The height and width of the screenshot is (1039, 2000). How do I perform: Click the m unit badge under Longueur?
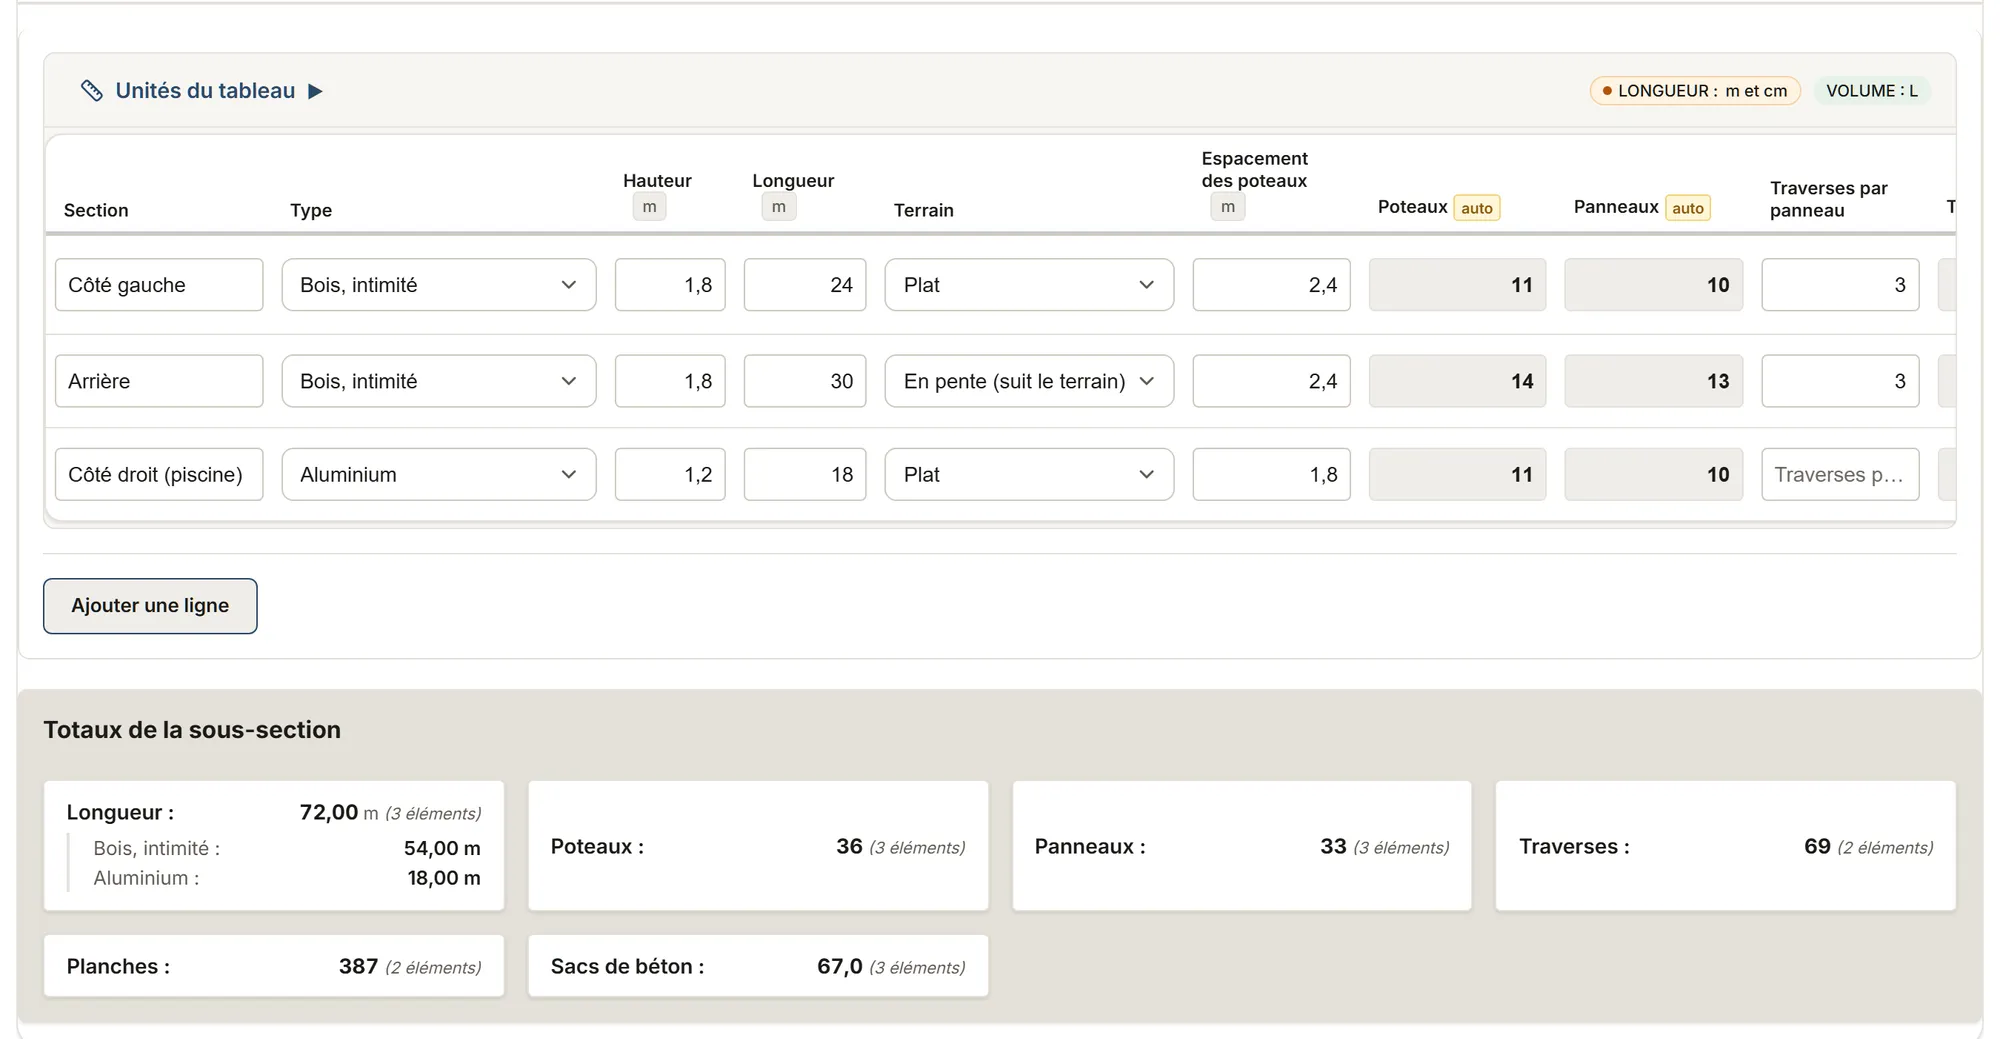779,207
